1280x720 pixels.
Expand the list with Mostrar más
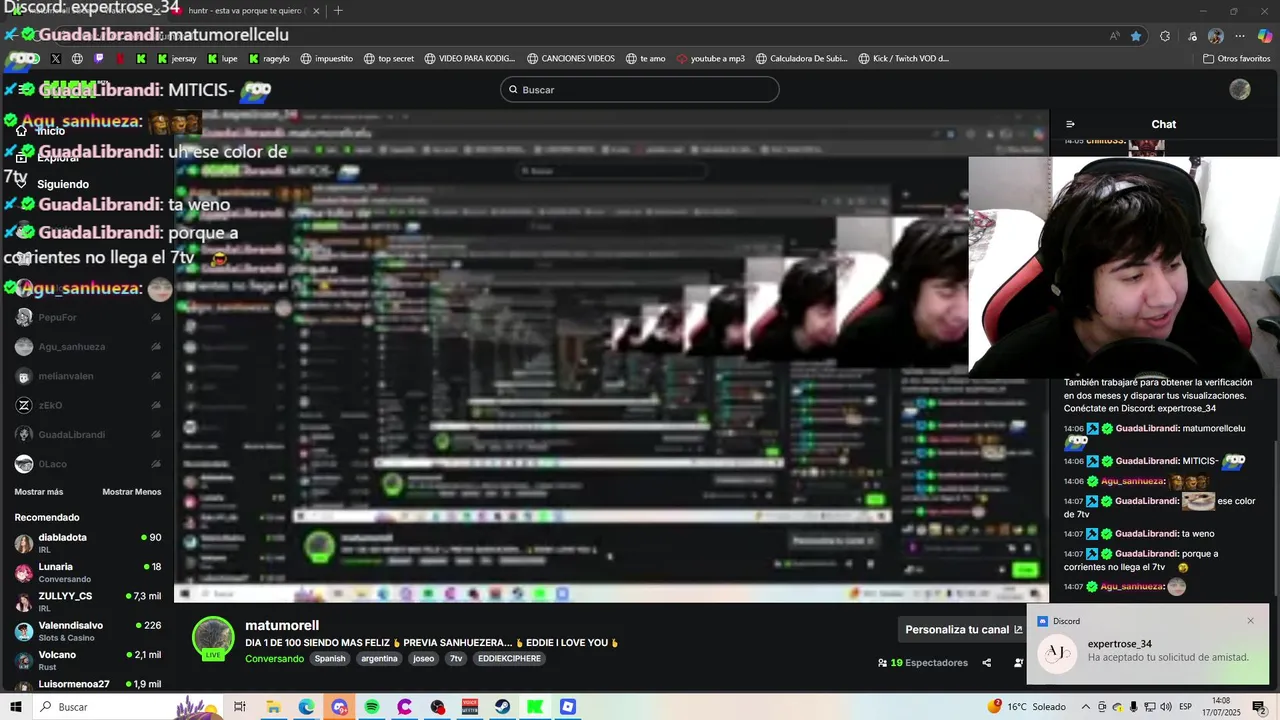[39, 492]
